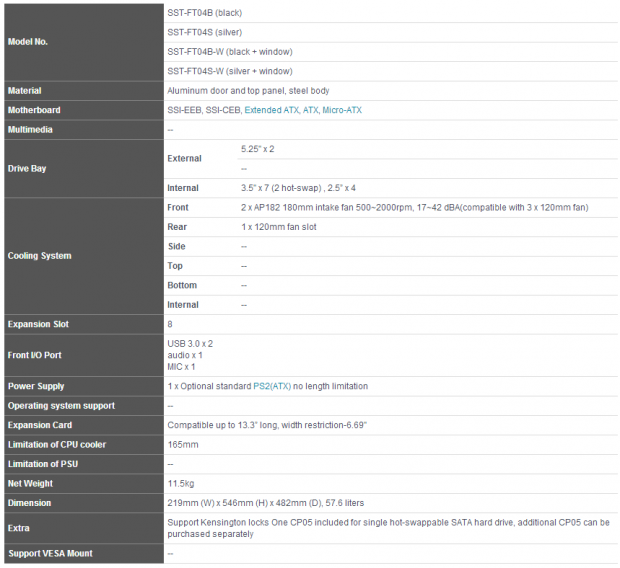Select the MIC x 1 text

click(181, 367)
